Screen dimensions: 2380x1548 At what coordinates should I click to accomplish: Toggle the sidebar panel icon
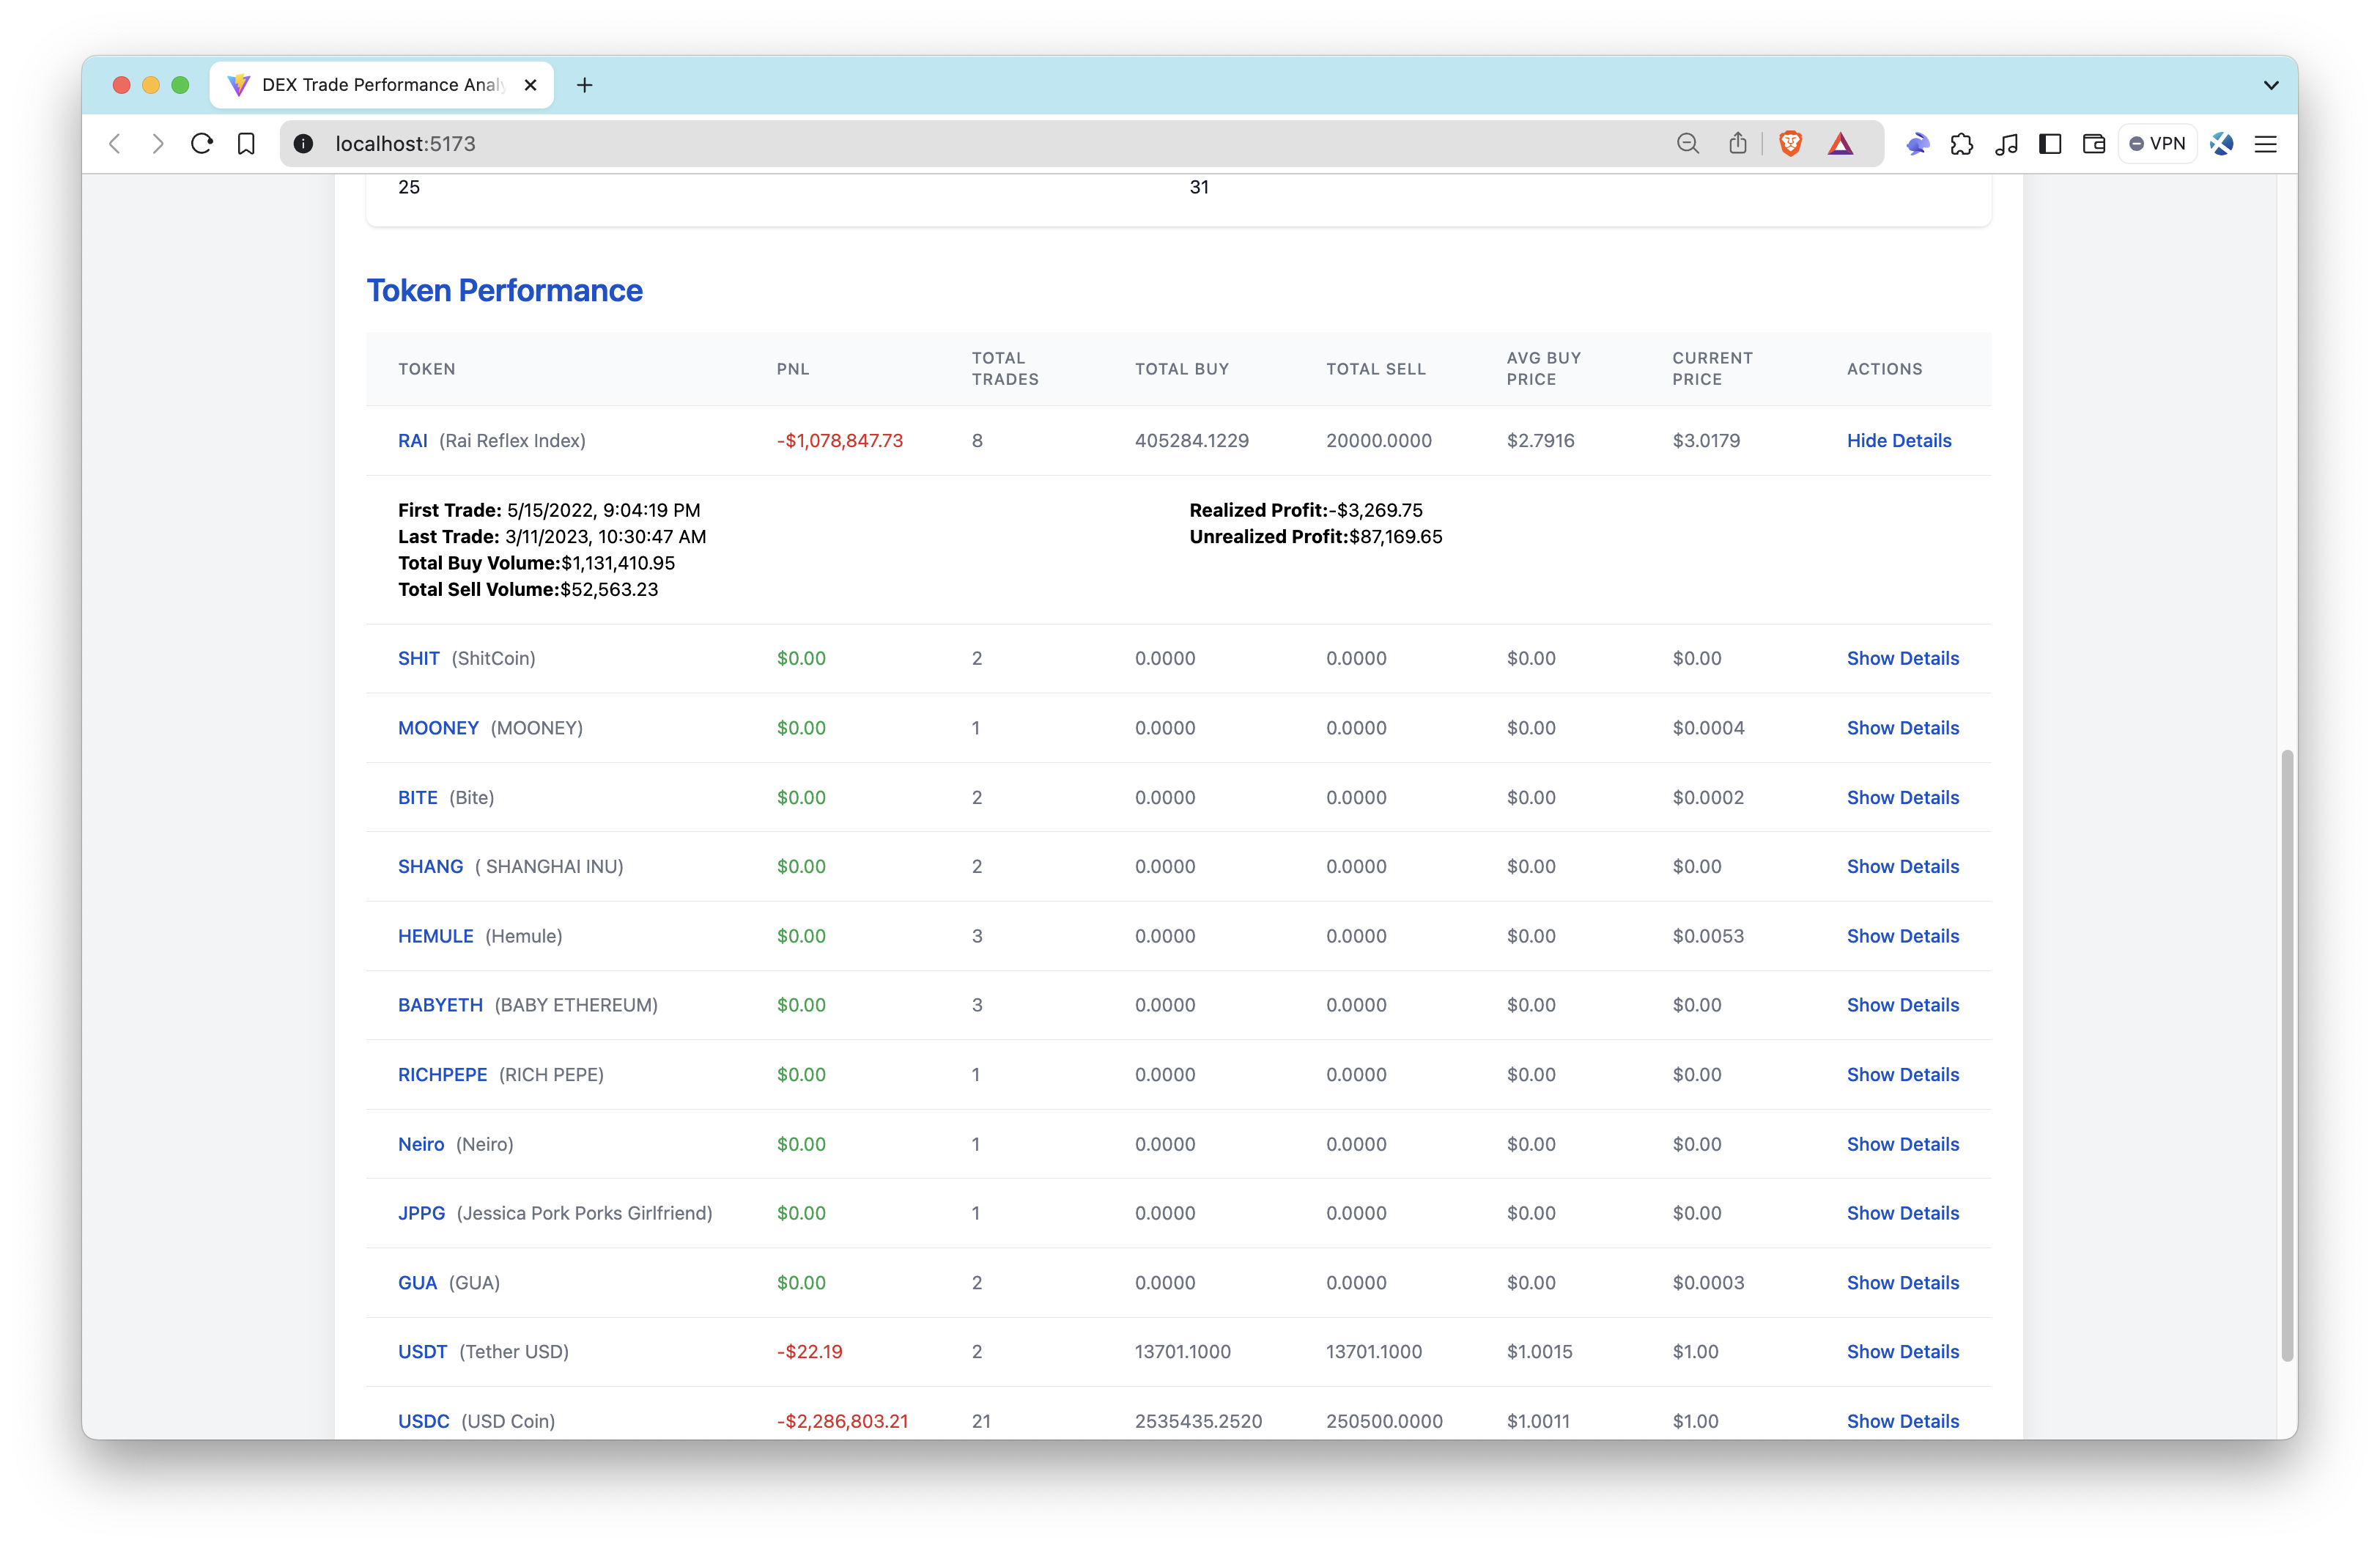tap(2050, 144)
